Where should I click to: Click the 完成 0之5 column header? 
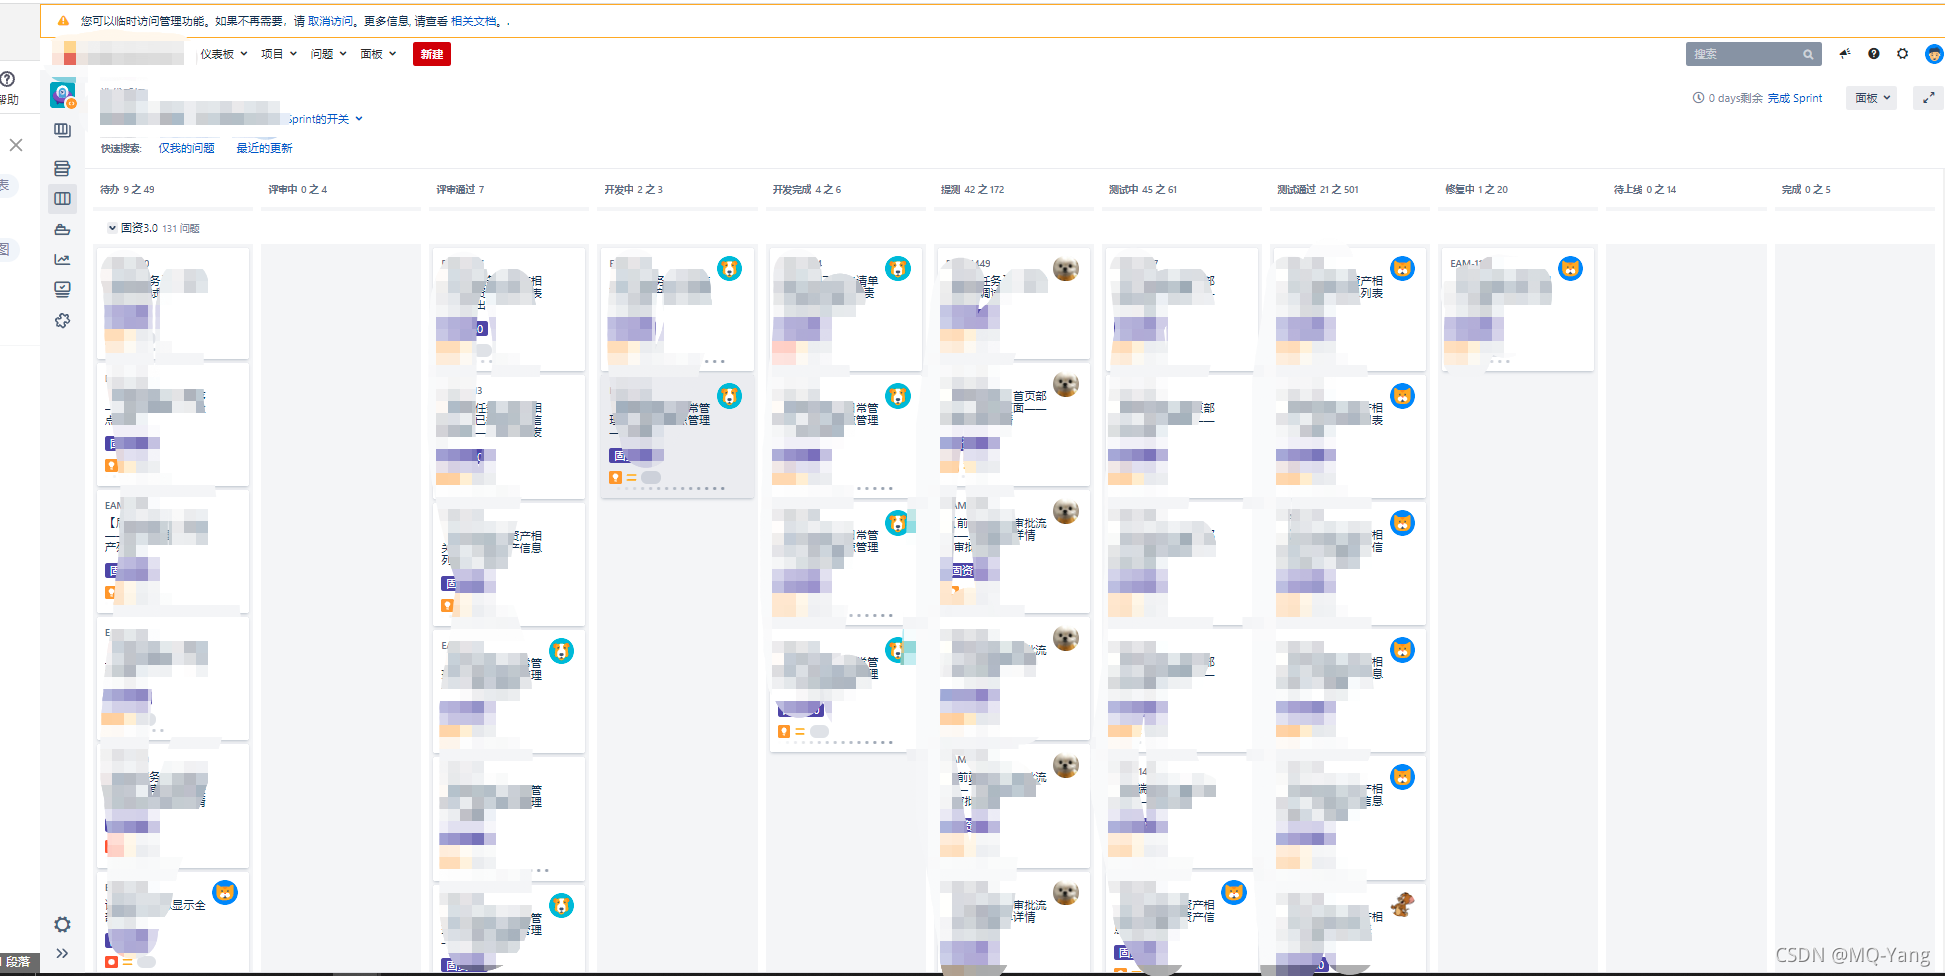coord(1806,189)
